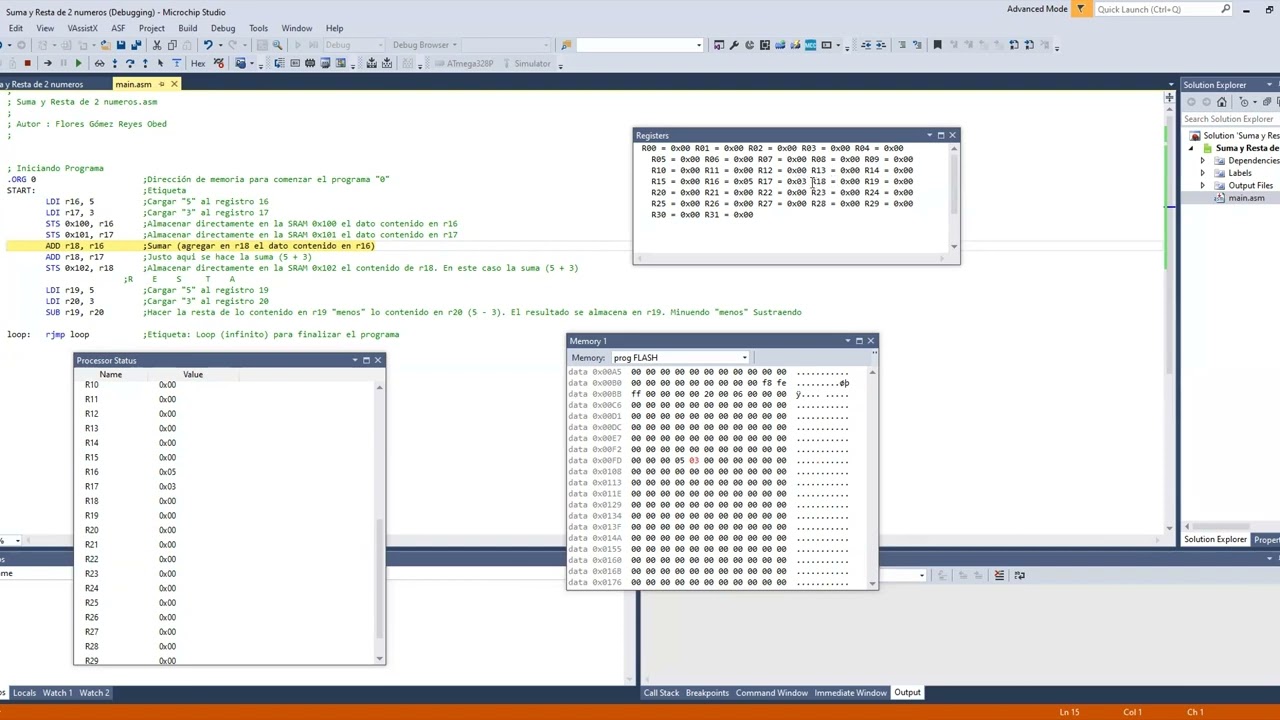Switch to the Immediate Window tab
This screenshot has width=1280, height=720.
[850, 692]
